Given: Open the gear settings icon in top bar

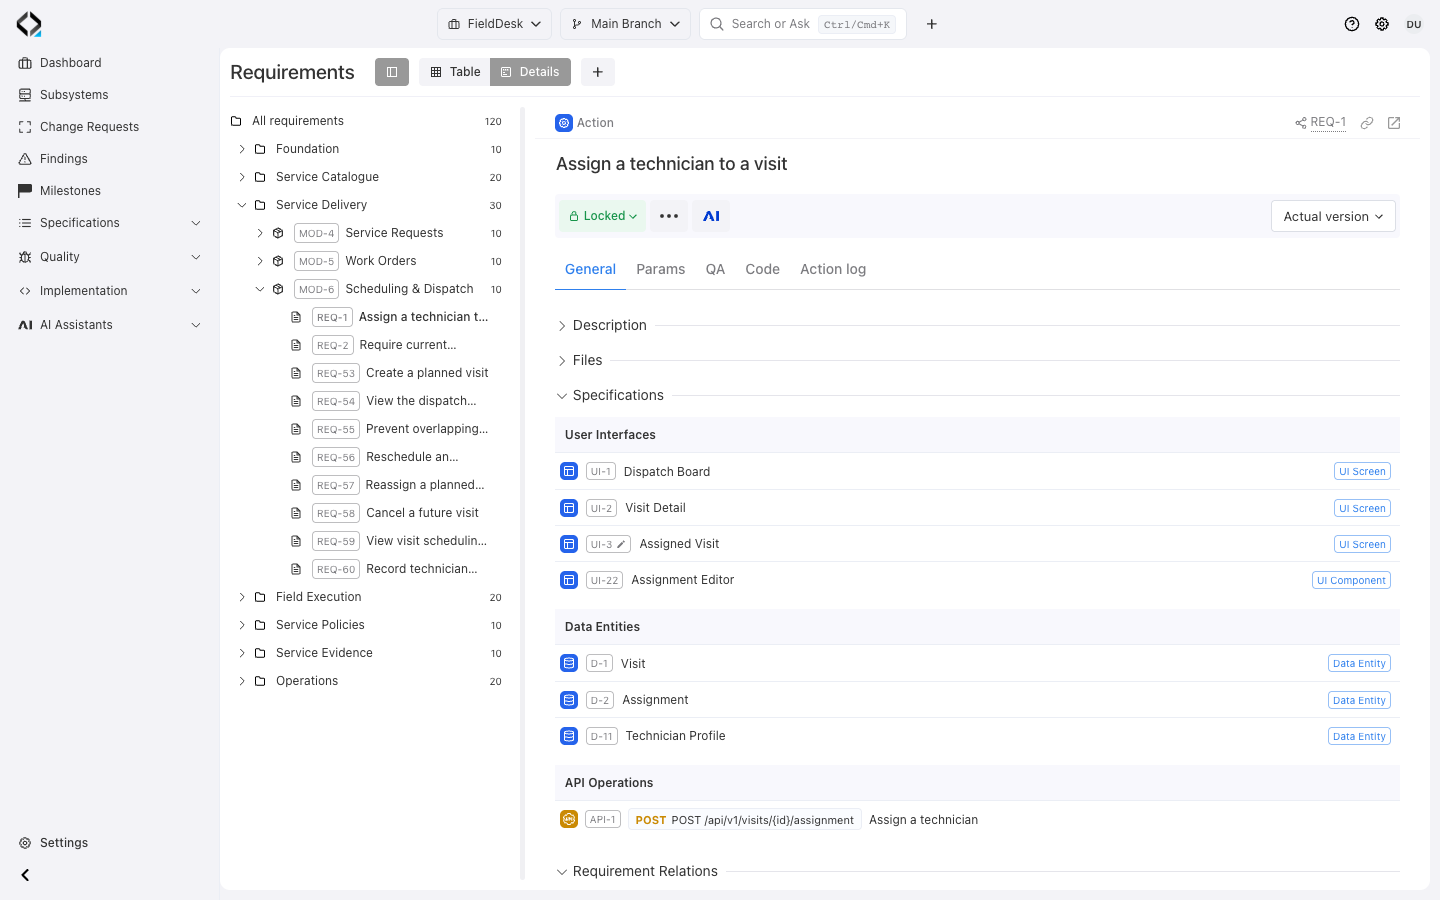Looking at the screenshot, I should click(1382, 24).
